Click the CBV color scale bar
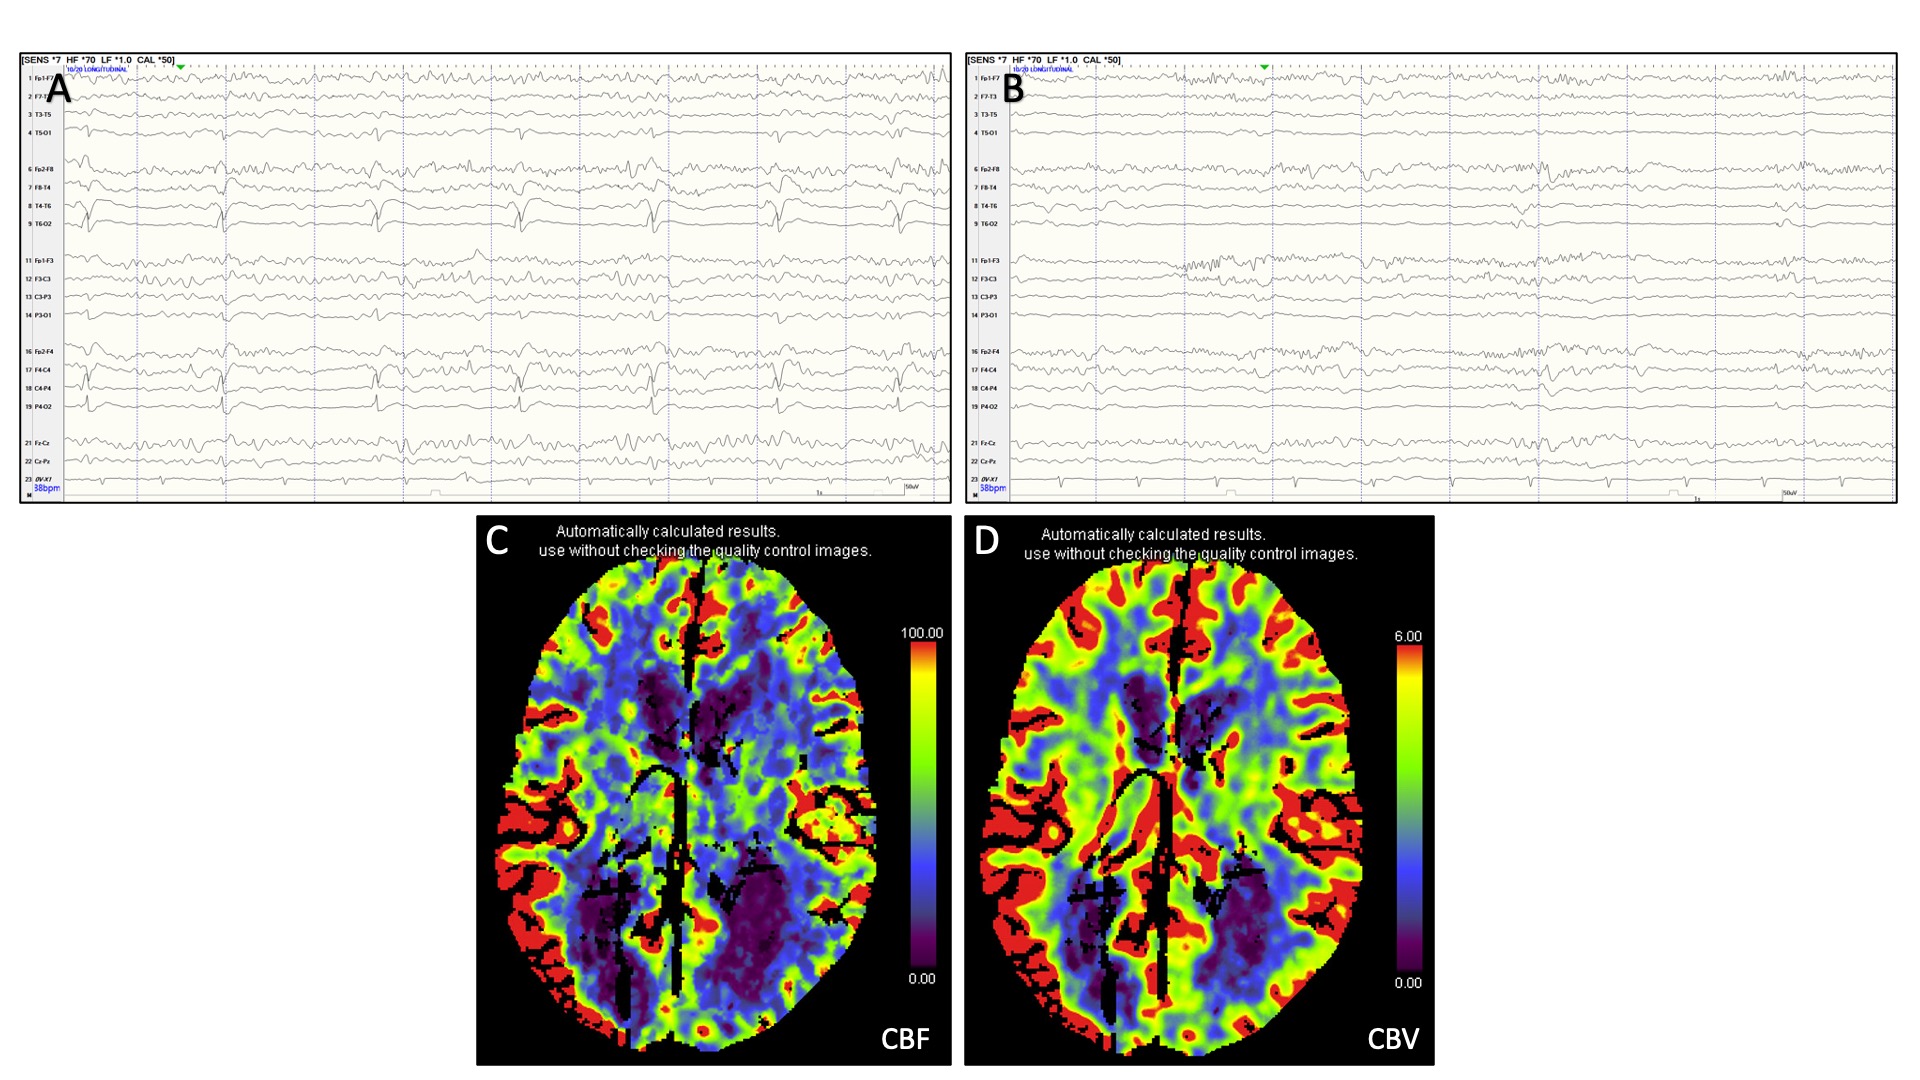 point(1409,808)
